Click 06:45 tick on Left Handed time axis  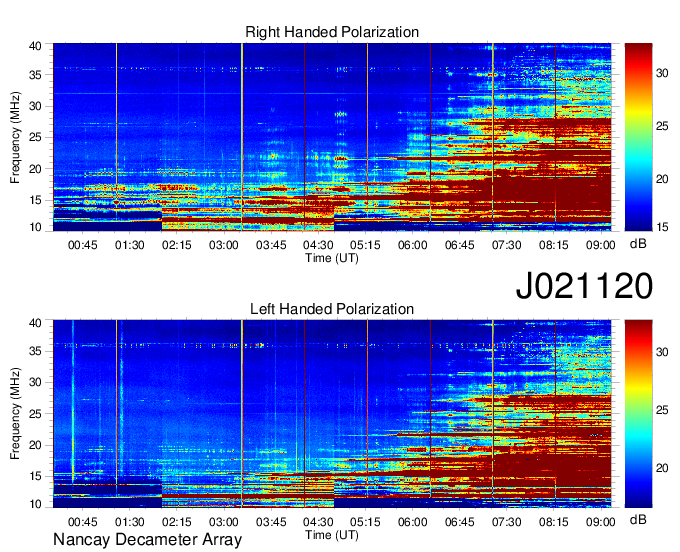click(x=459, y=522)
